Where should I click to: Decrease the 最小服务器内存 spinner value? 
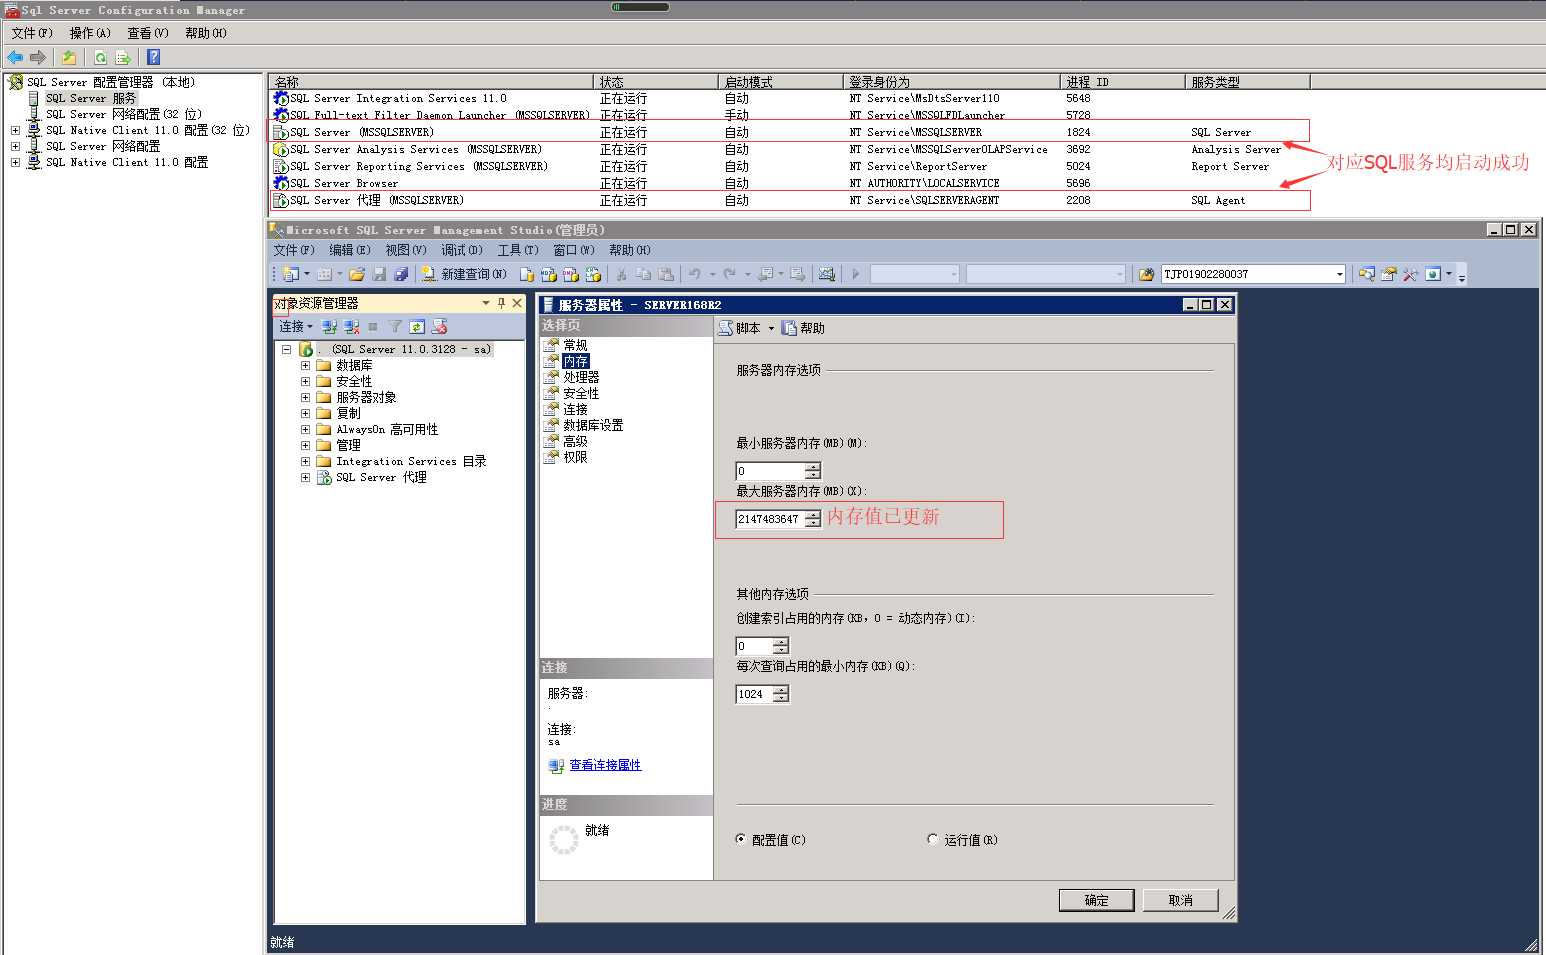coord(812,475)
